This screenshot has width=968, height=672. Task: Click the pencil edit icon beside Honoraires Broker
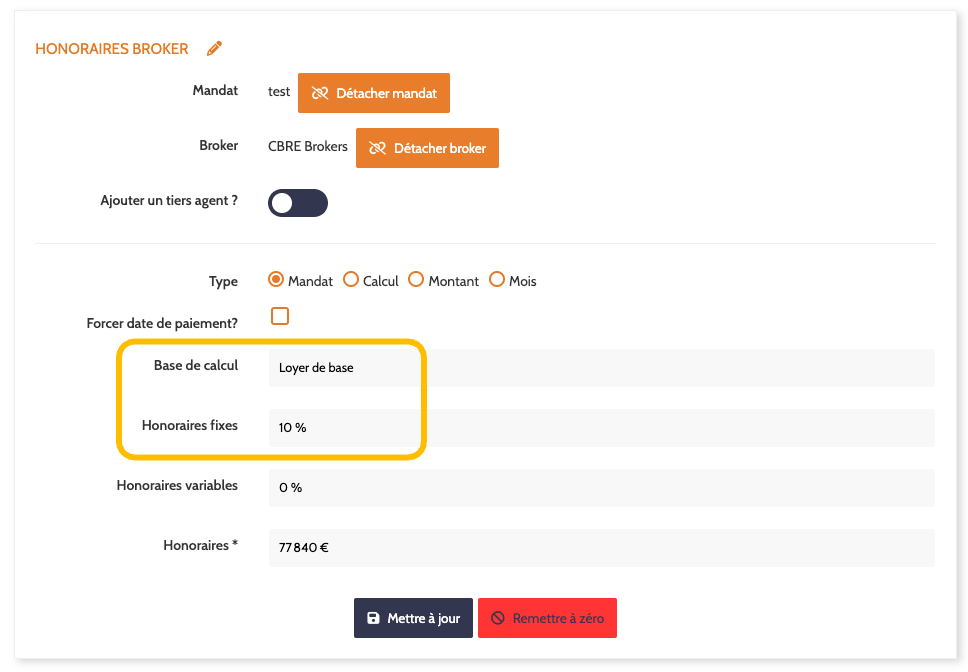pos(214,48)
